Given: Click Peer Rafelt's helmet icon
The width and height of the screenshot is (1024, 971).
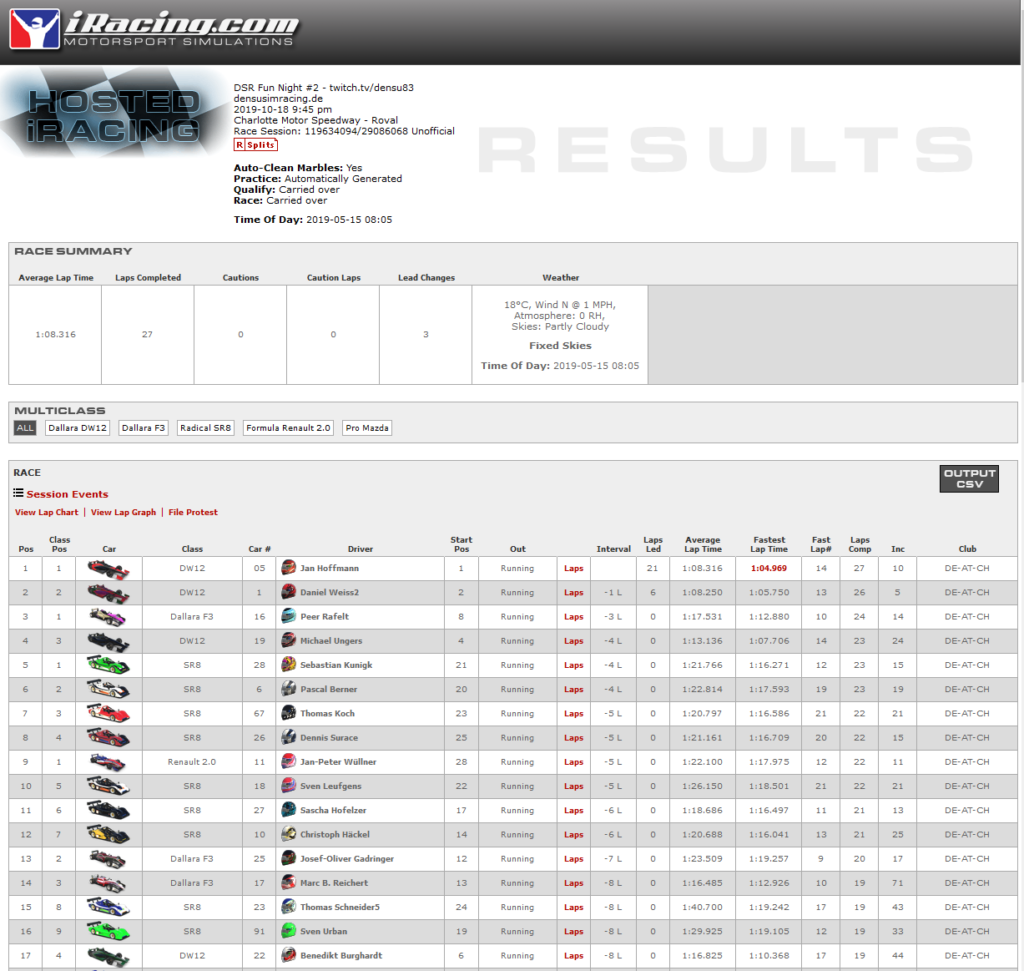Looking at the screenshot, I should pos(289,616).
